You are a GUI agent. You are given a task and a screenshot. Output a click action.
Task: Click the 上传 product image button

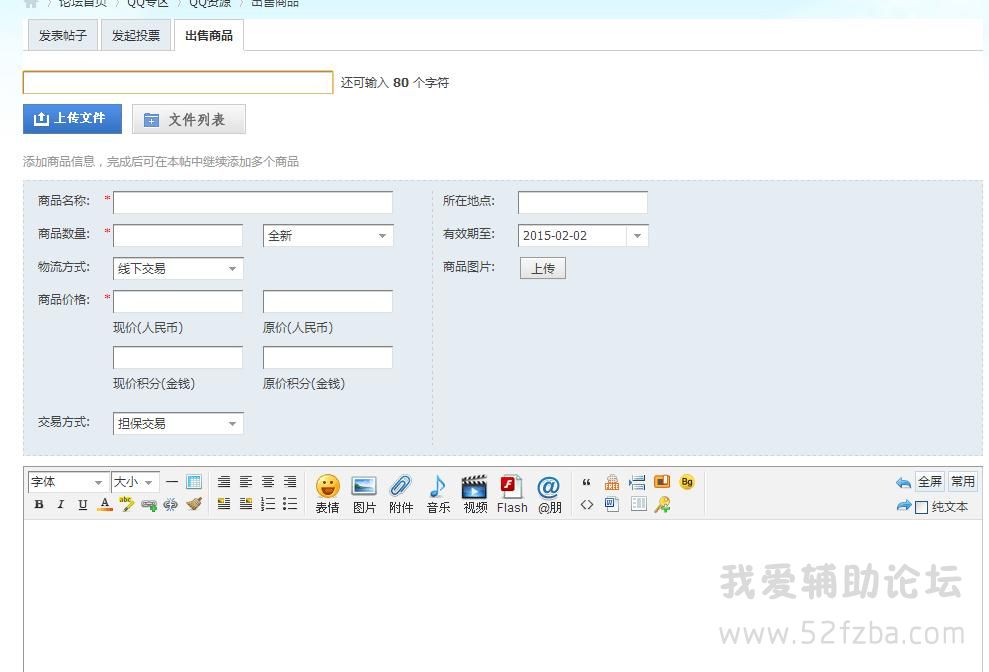pyautogui.click(x=542, y=268)
